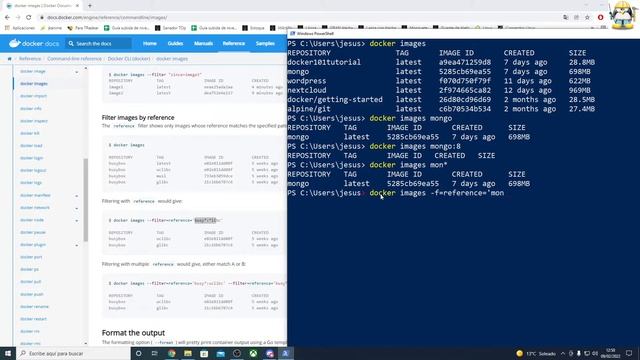
Task: Open a new browser tab
Action: pos(90,6)
